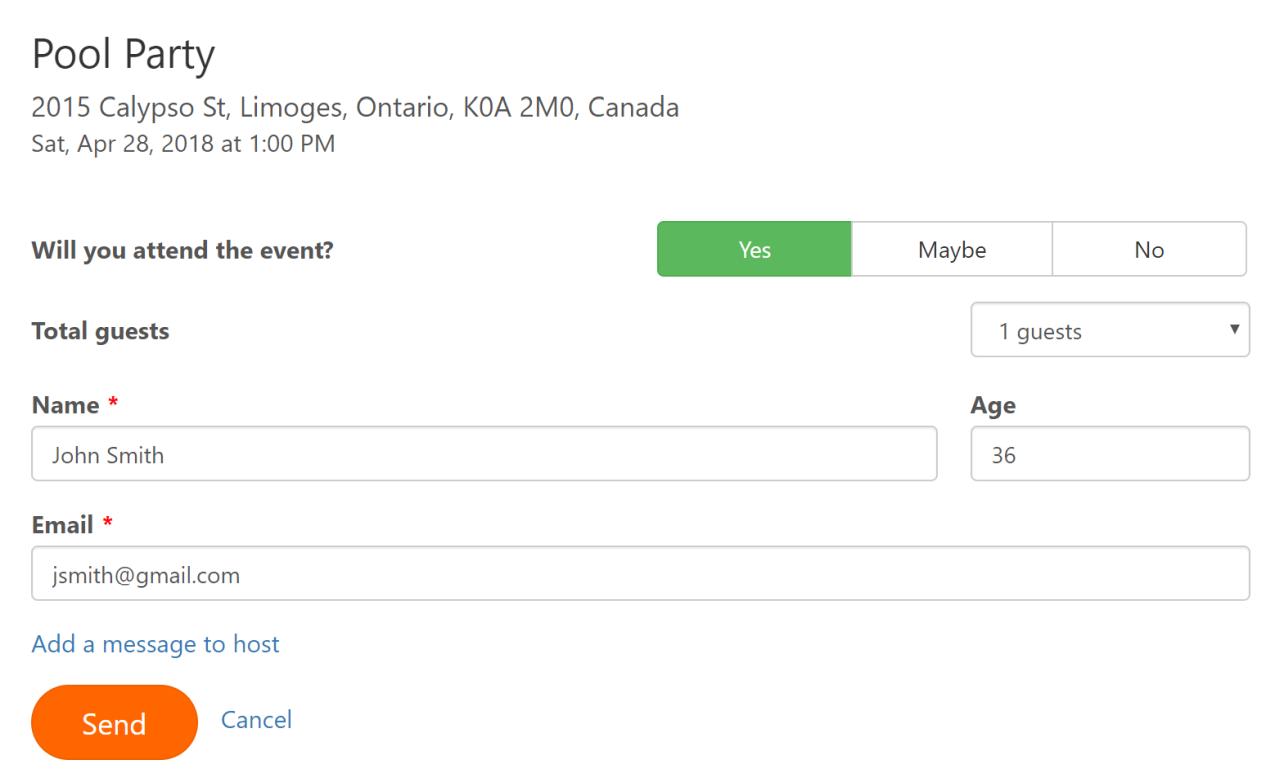
Task: Click the 2015 Calypso St address line
Action: pos(355,107)
